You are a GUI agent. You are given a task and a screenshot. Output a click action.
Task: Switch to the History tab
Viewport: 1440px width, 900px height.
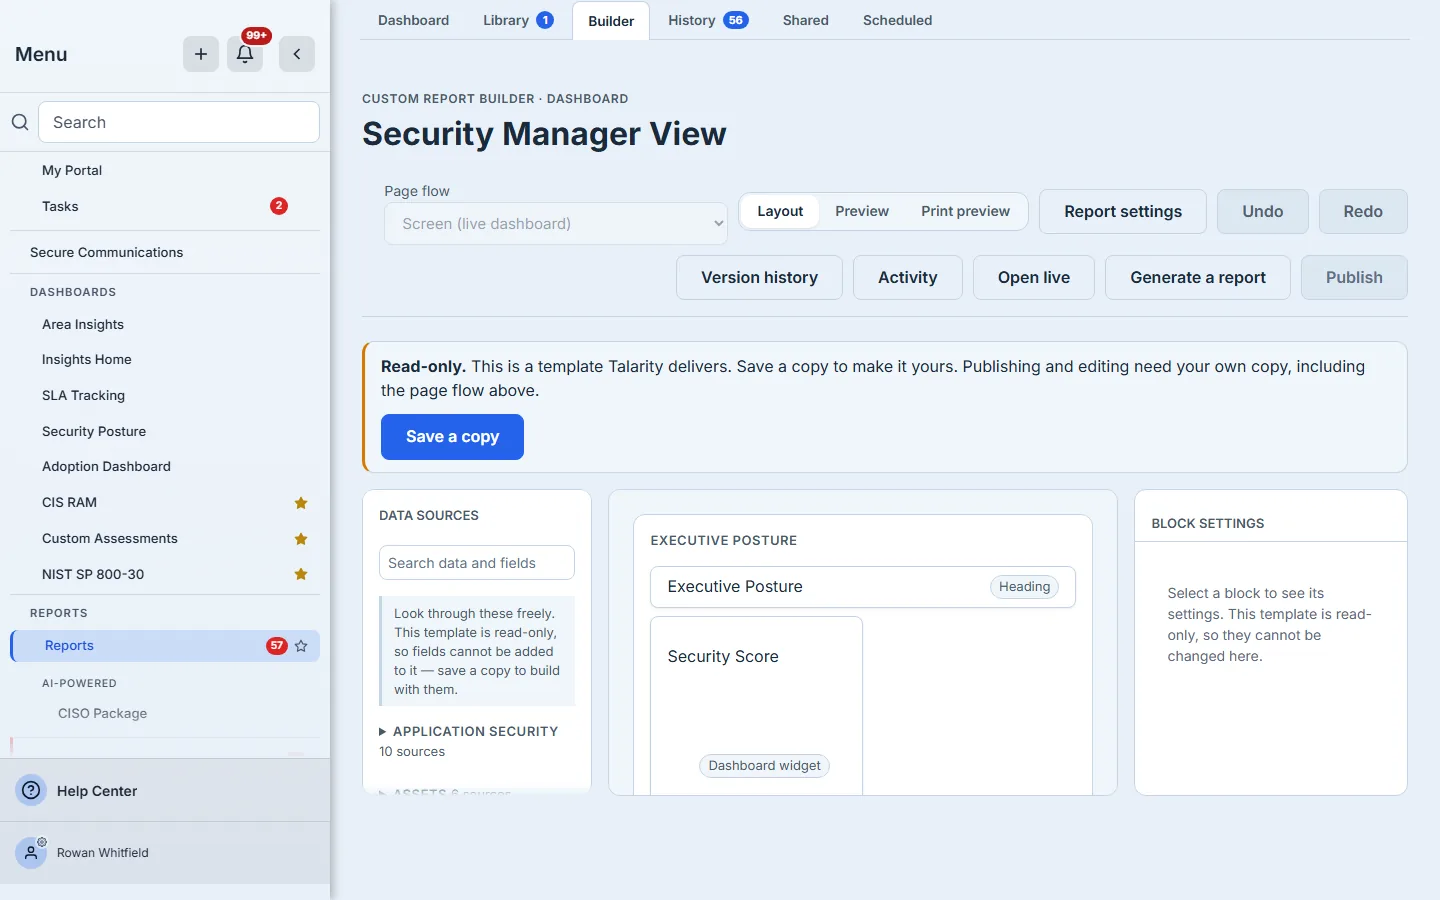point(708,20)
